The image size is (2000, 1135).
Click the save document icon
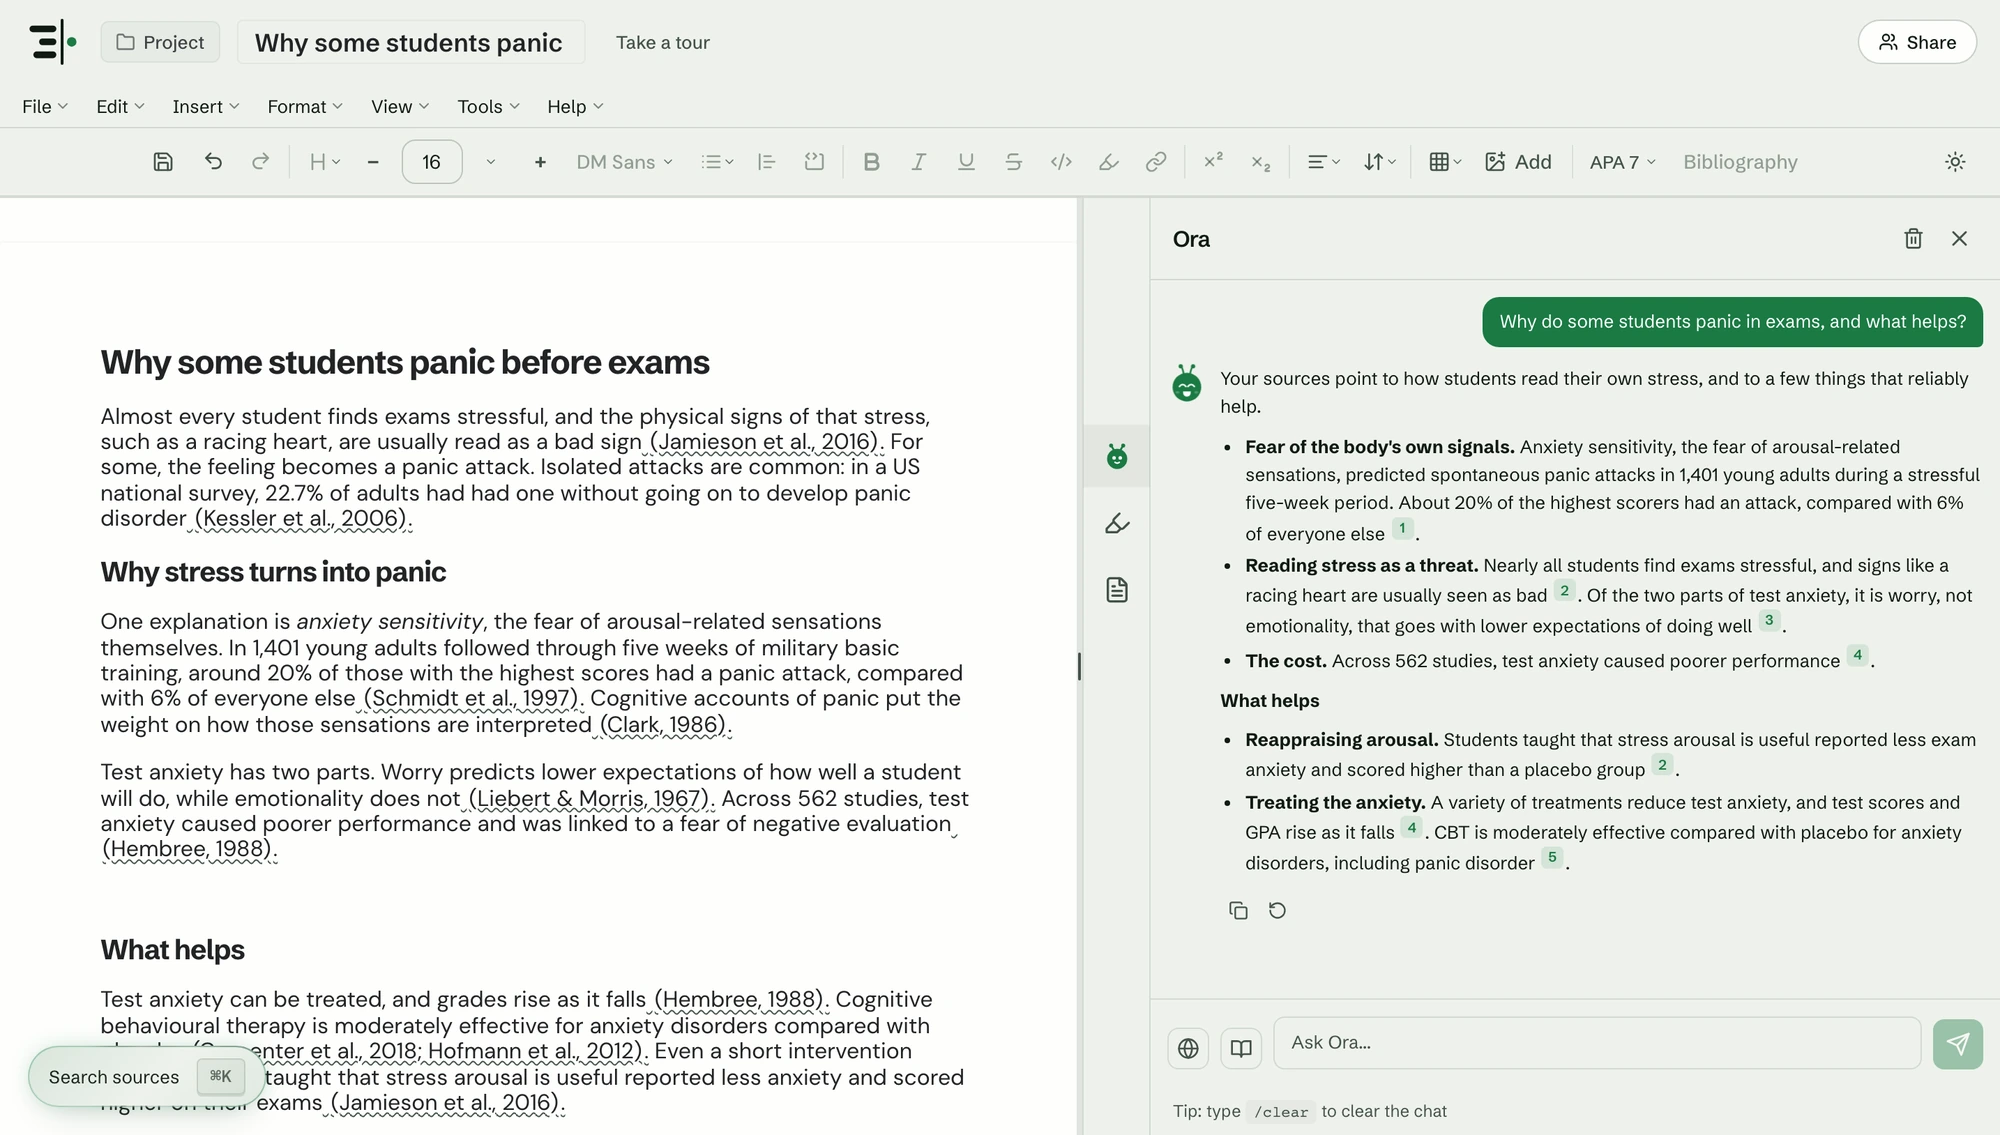coord(163,162)
